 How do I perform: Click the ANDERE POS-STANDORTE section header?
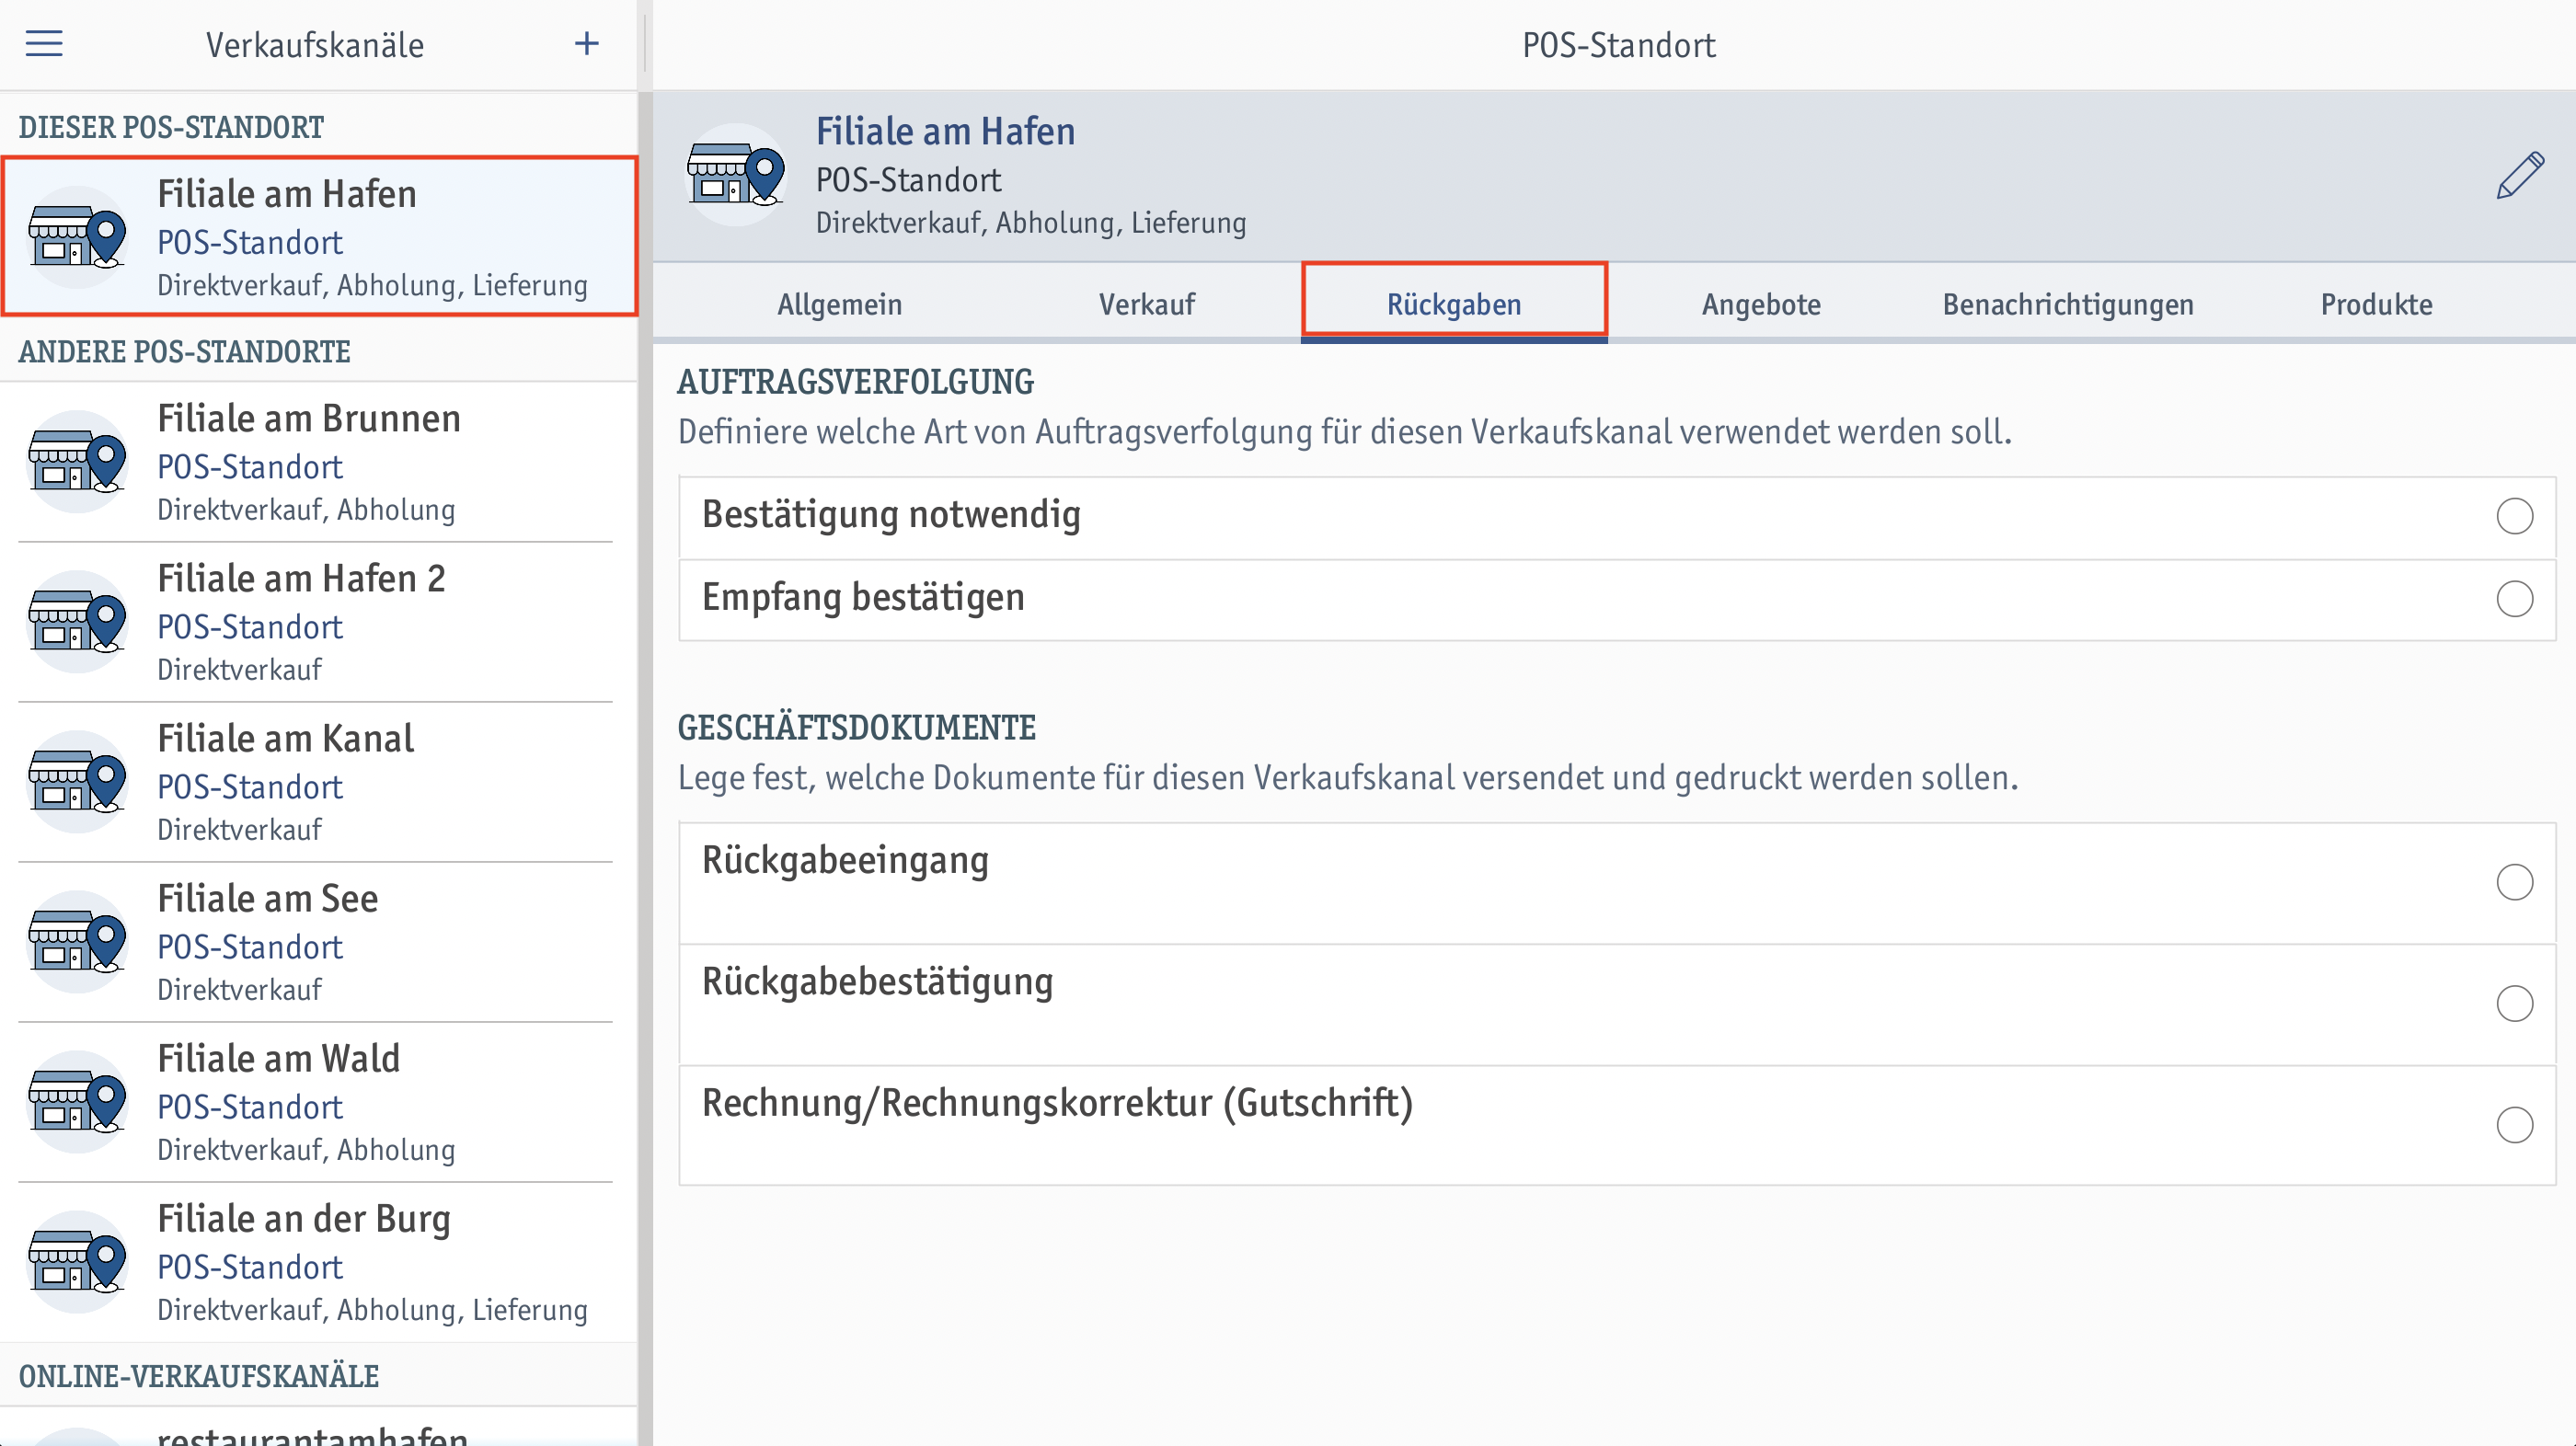[184, 352]
